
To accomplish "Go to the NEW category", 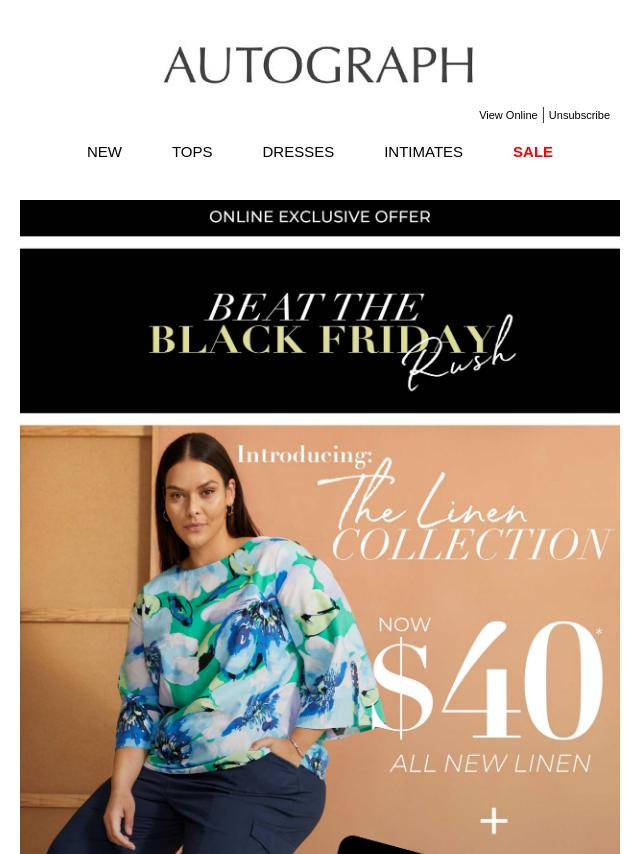I will (104, 152).
